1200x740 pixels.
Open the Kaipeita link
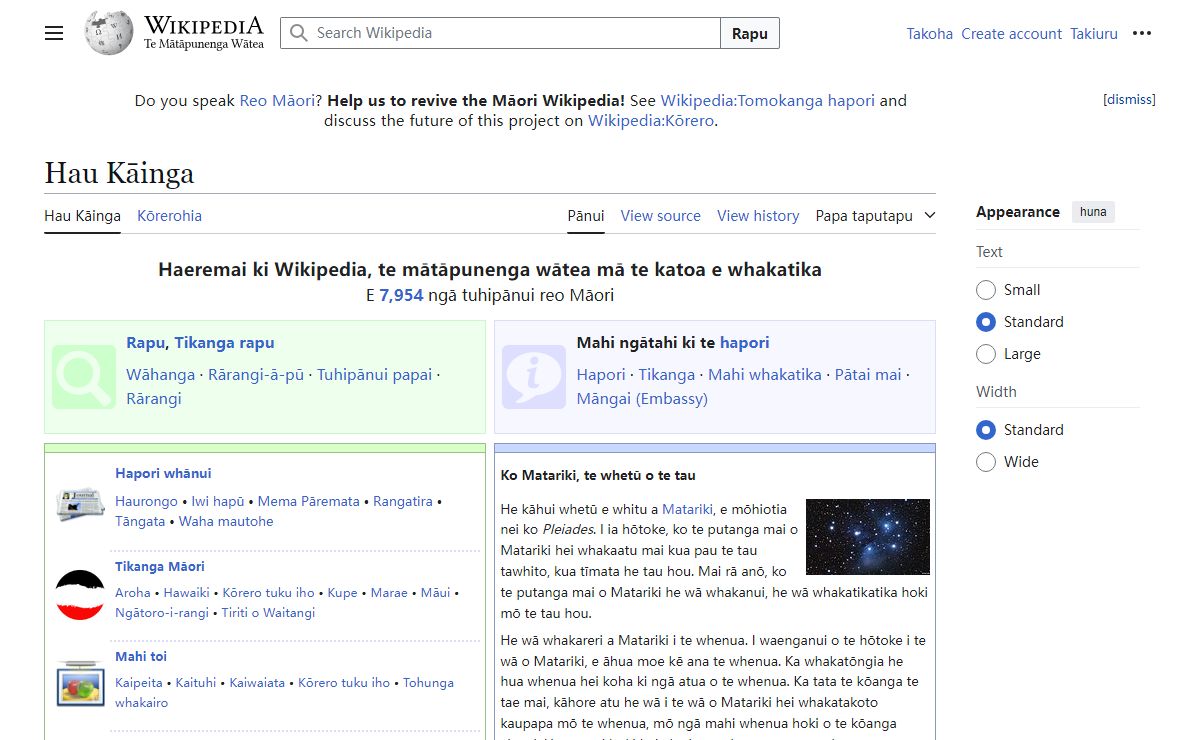click(139, 682)
